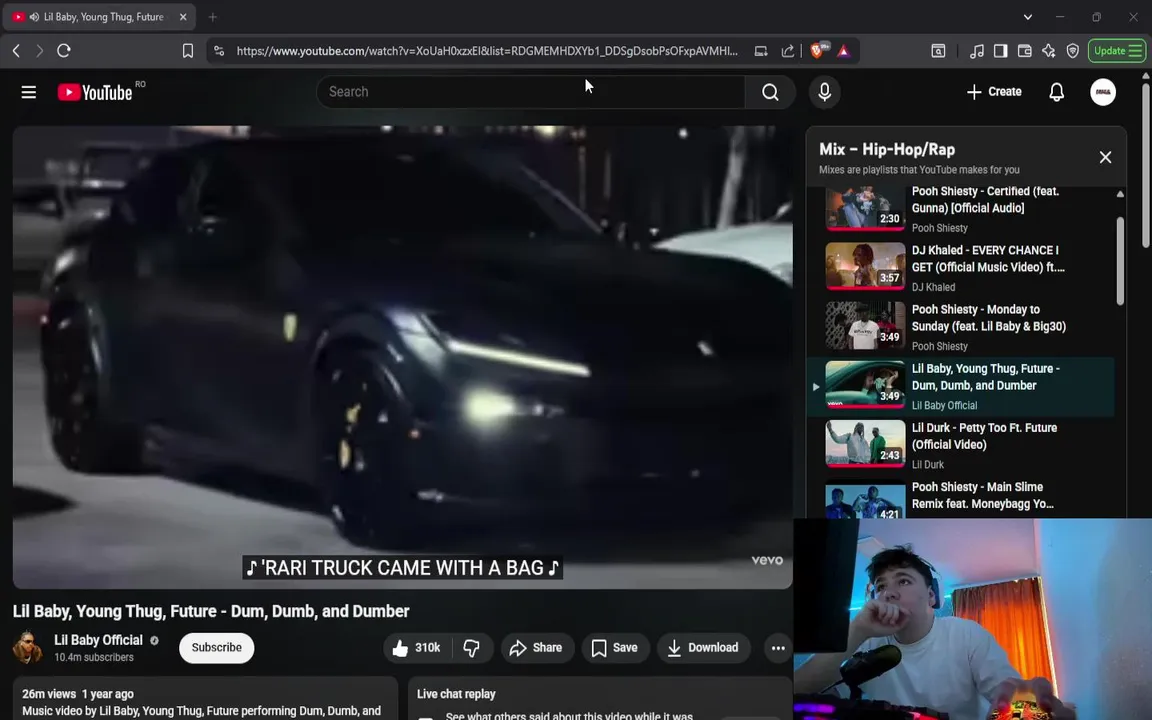Click Mix – Hip-Hop/Rap playlist title
The image size is (1152, 720).
pos(887,149)
